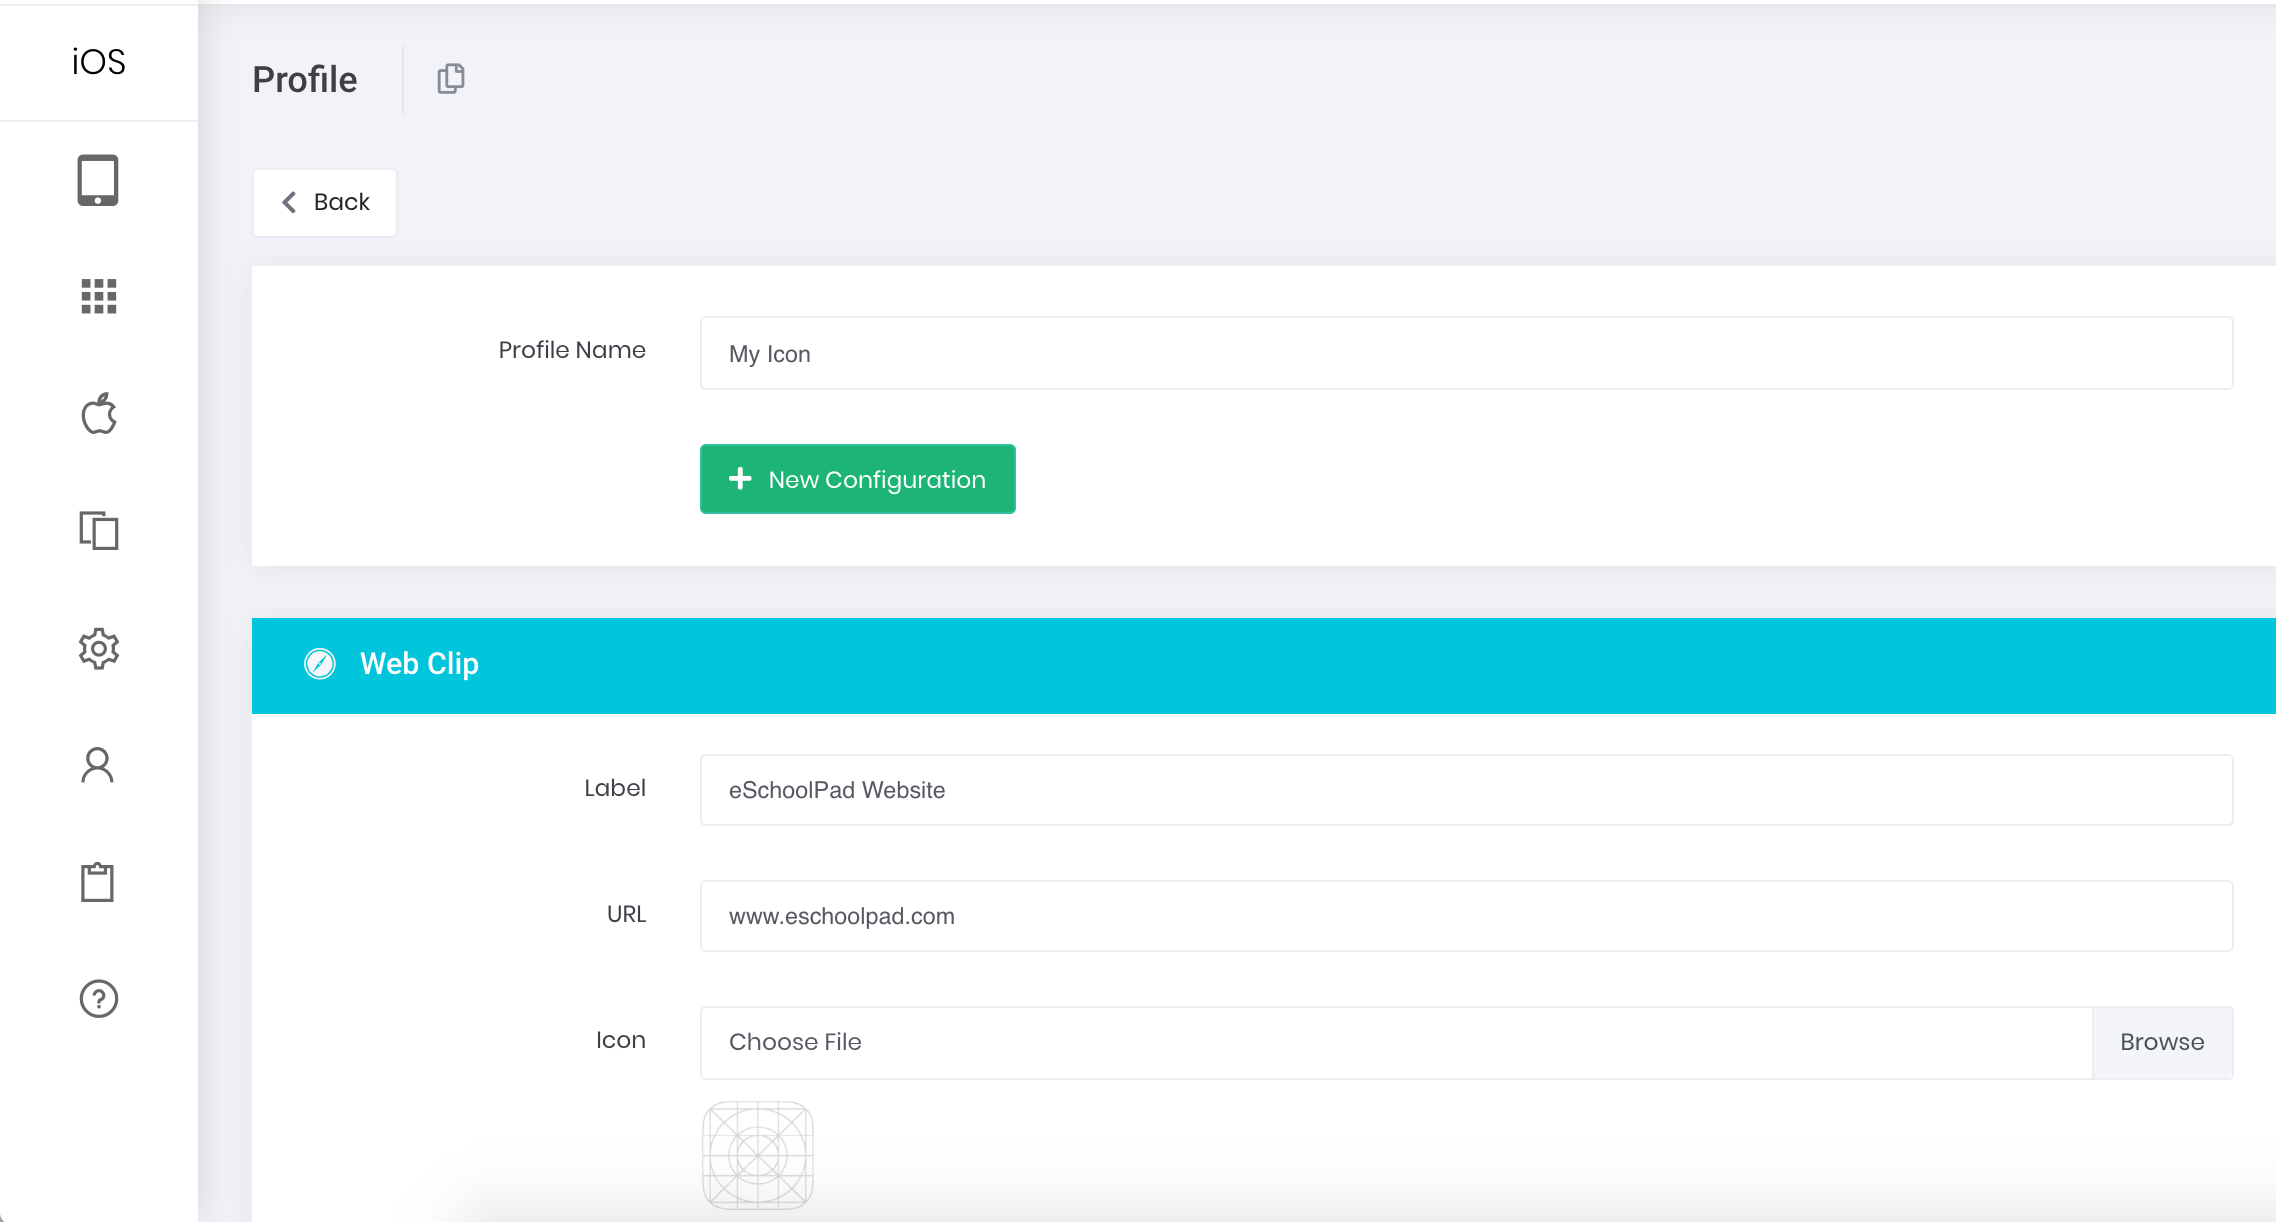Click the Apple logo sidebar icon

(x=98, y=413)
